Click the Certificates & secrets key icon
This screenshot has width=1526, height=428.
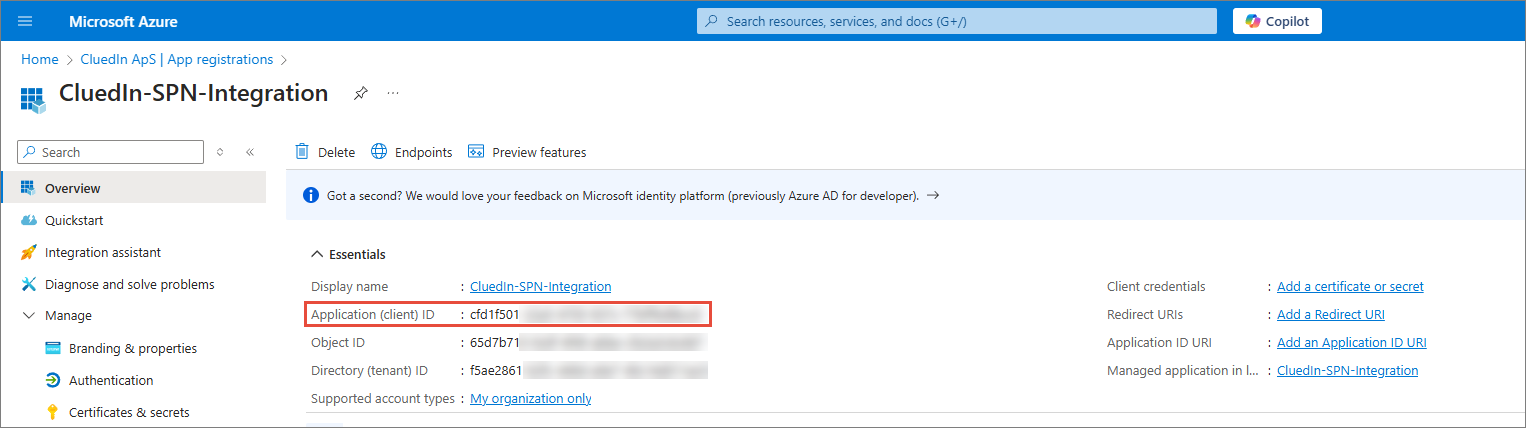pos(53,412)
